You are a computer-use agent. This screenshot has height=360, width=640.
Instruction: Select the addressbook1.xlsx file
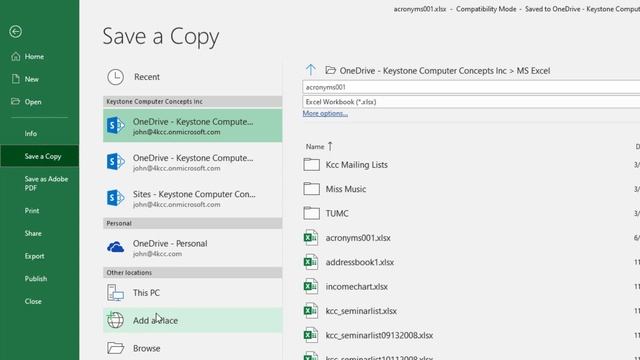360,262
